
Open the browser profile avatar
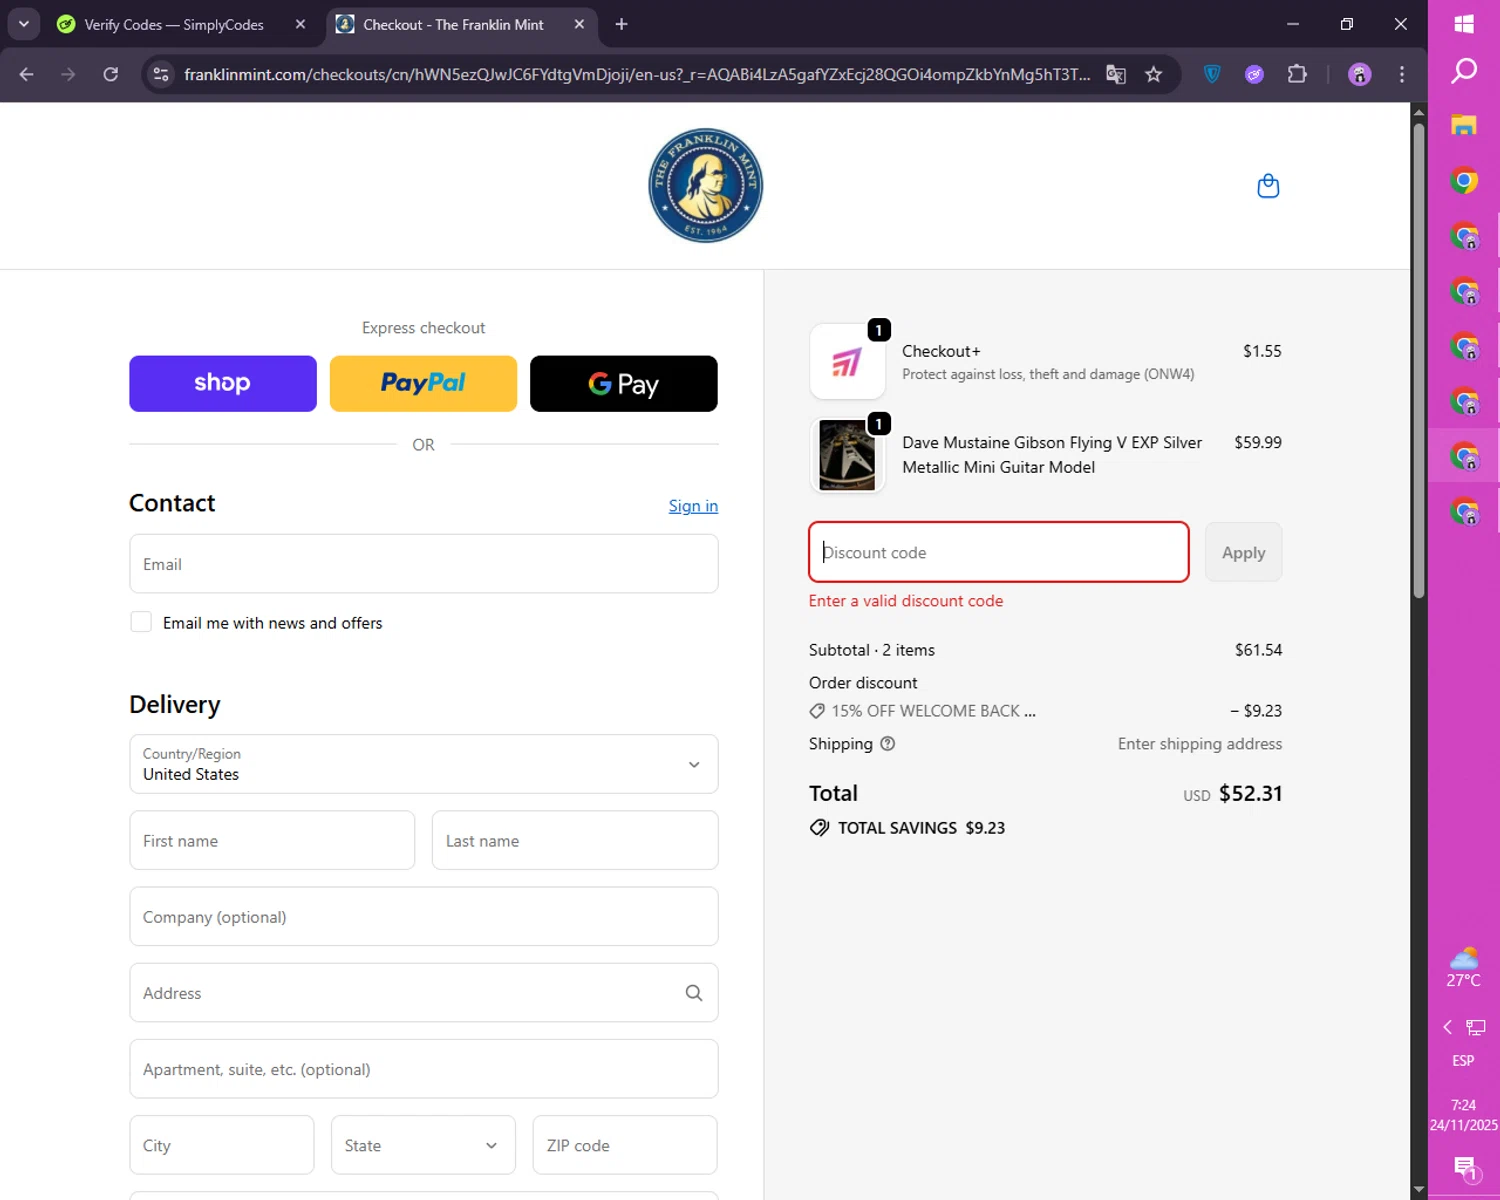1360,74
